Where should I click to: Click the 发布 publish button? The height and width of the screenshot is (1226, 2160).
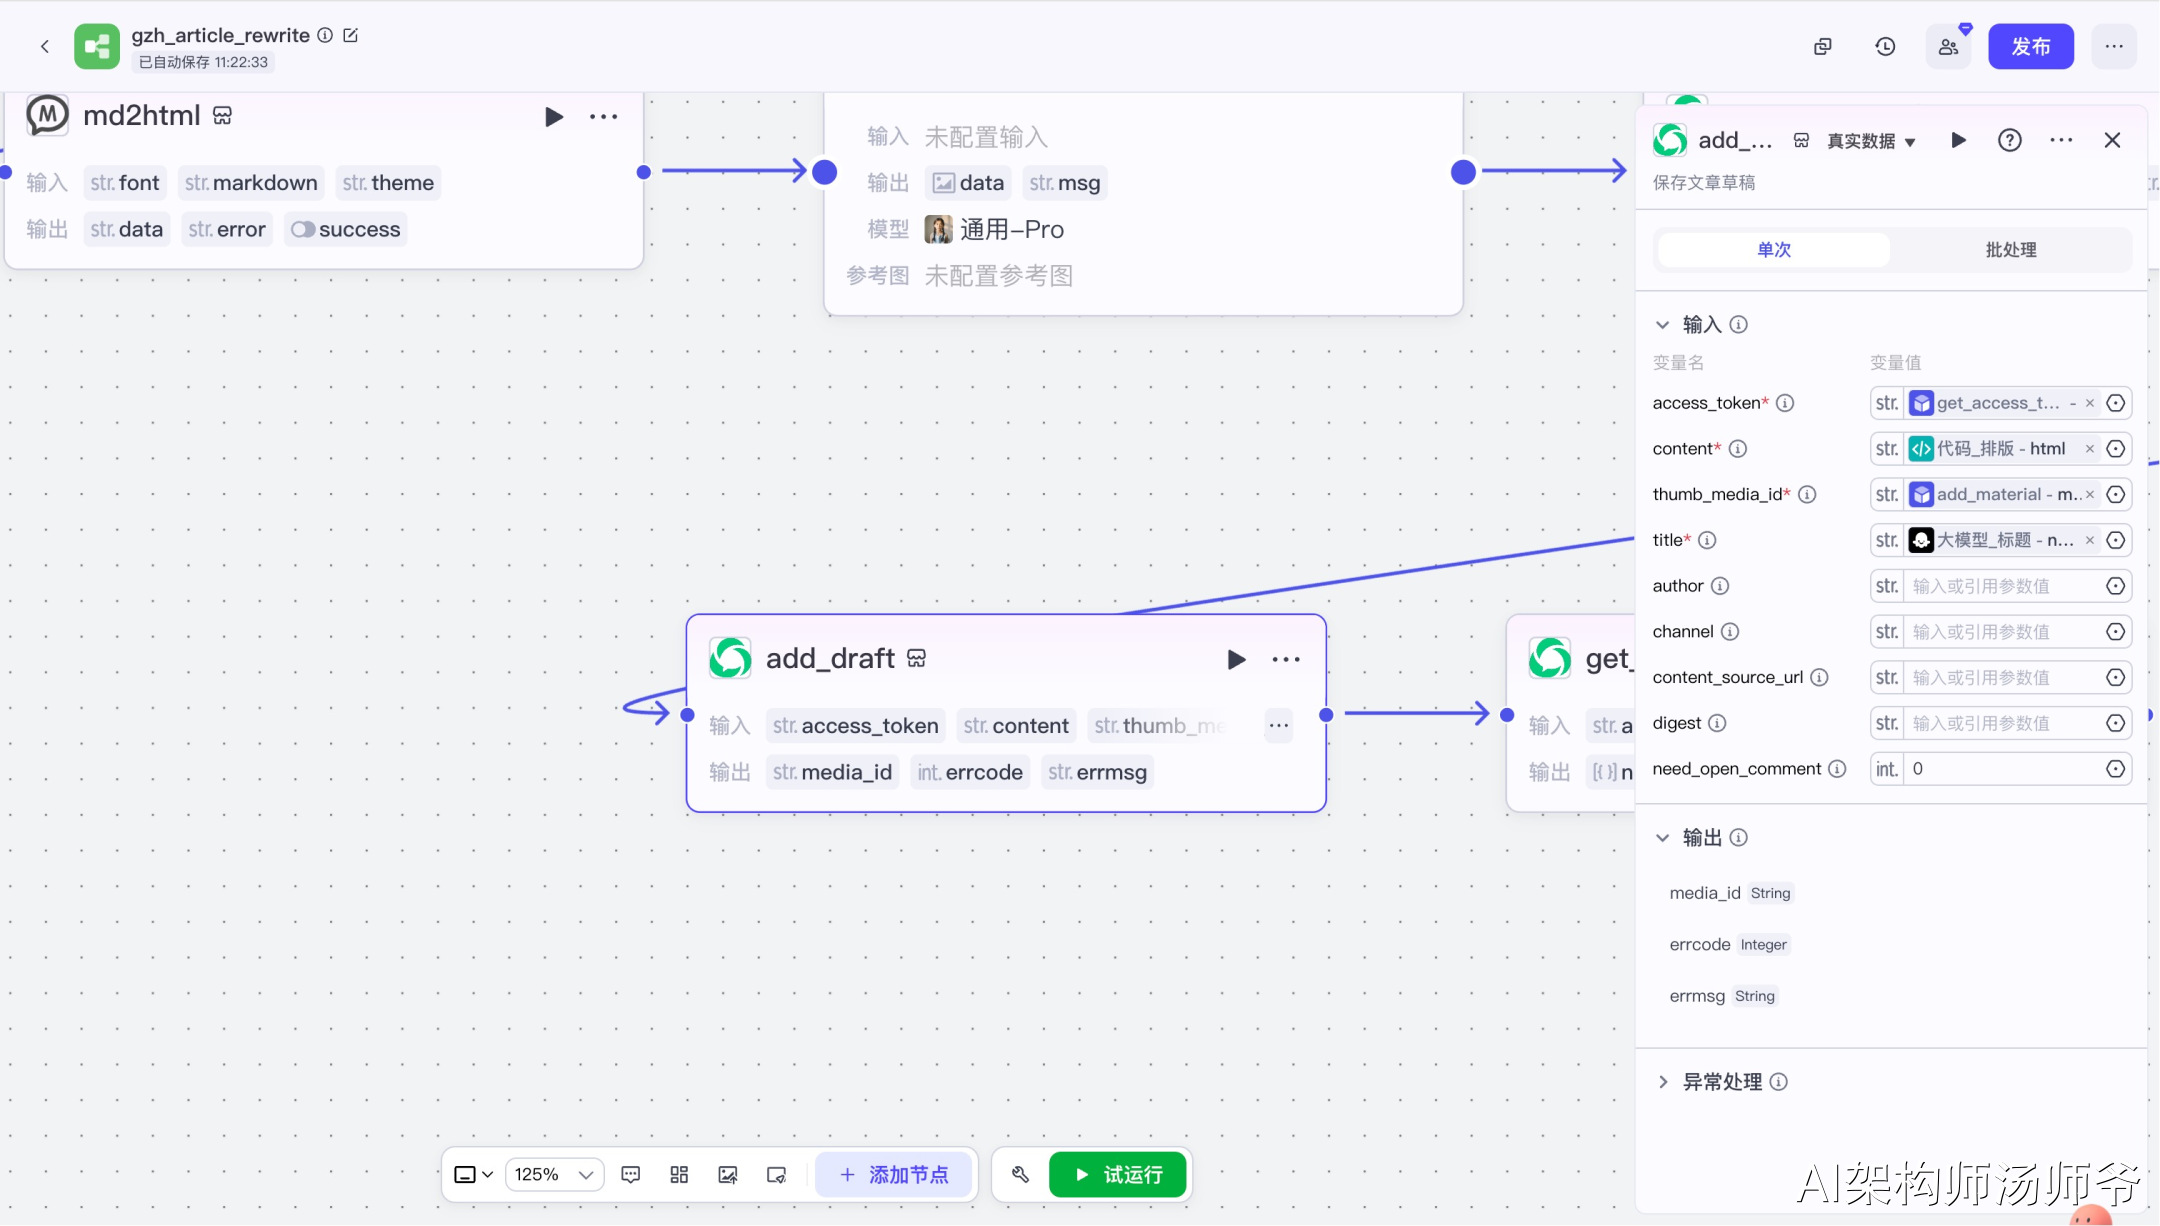pyautogui.click(x=2030, y=47)
